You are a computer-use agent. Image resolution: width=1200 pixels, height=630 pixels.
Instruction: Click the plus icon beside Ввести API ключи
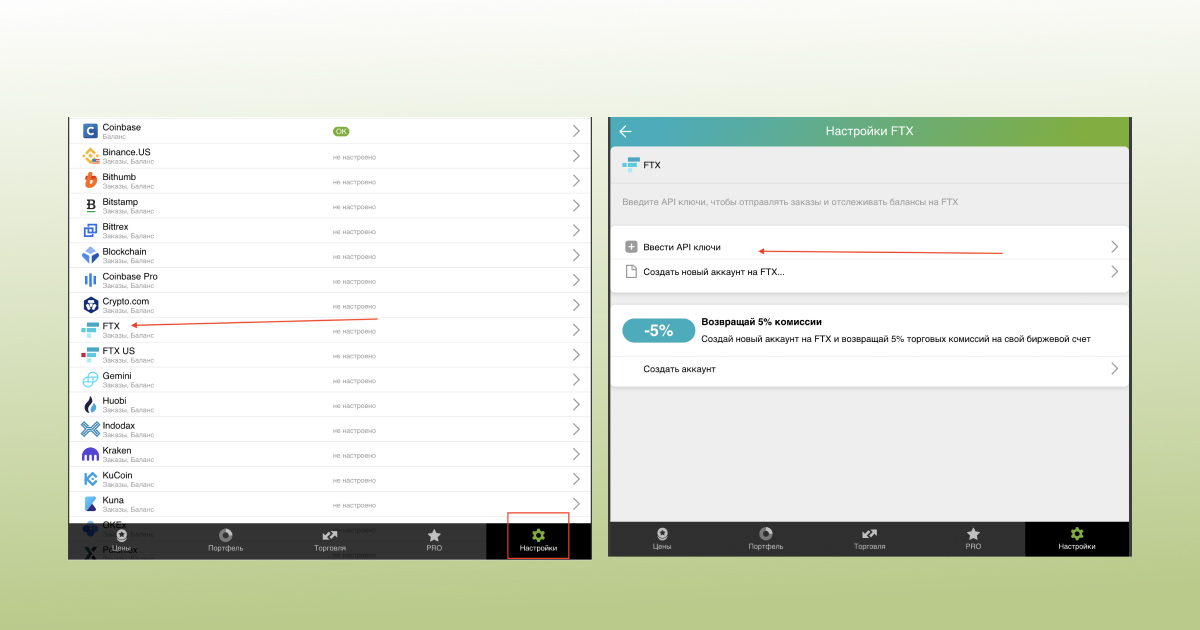(x=631, y=247)
